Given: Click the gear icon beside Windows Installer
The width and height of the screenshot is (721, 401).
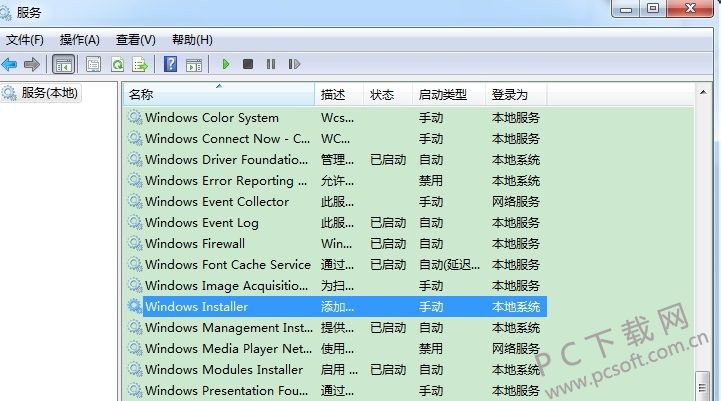Looking at the screenshot, I should (x=135, y=306).
